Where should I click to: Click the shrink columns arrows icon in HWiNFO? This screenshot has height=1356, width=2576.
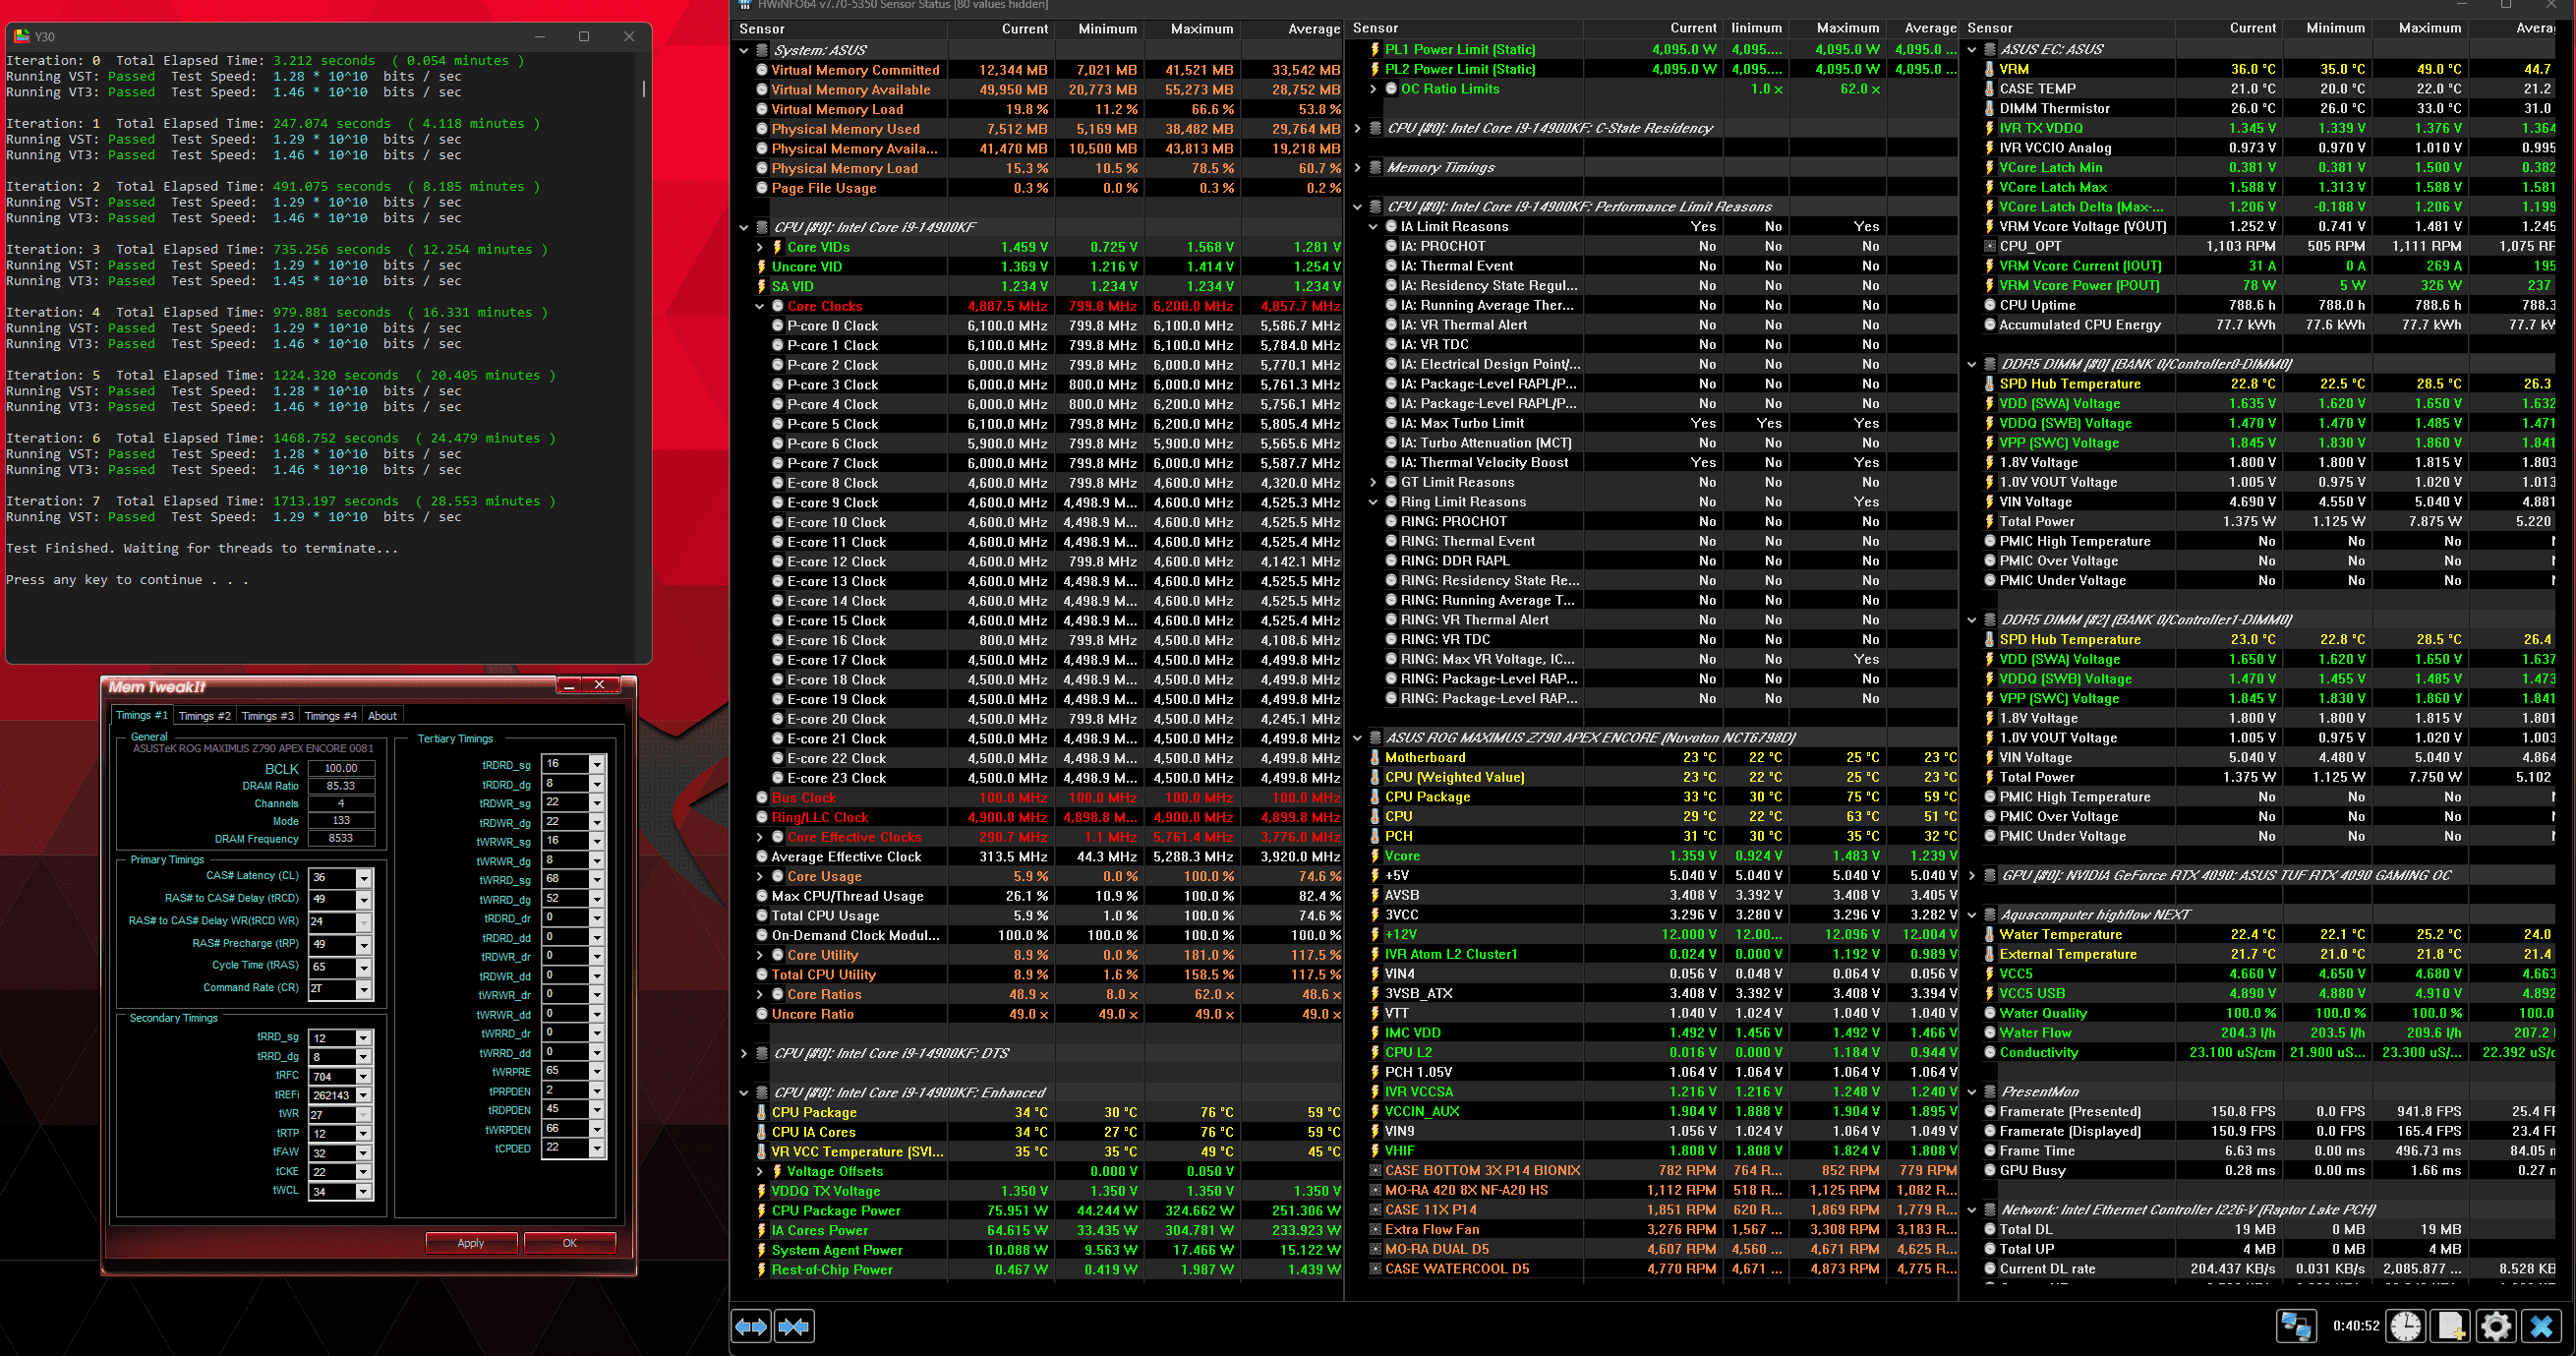coord(794,1326)
